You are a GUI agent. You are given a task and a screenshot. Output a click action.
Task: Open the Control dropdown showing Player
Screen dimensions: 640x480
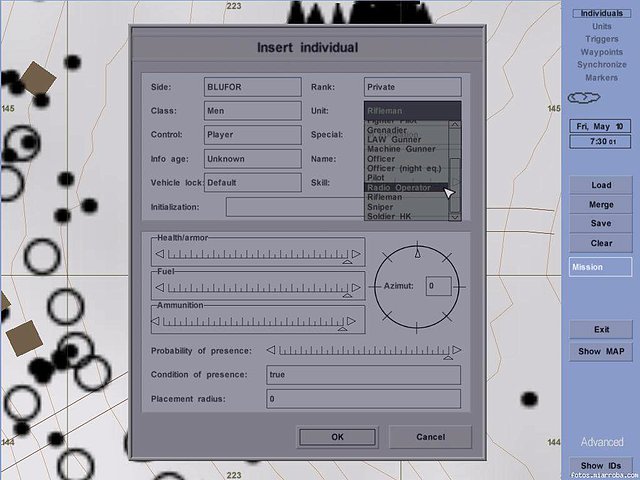(x=253, y=135)
